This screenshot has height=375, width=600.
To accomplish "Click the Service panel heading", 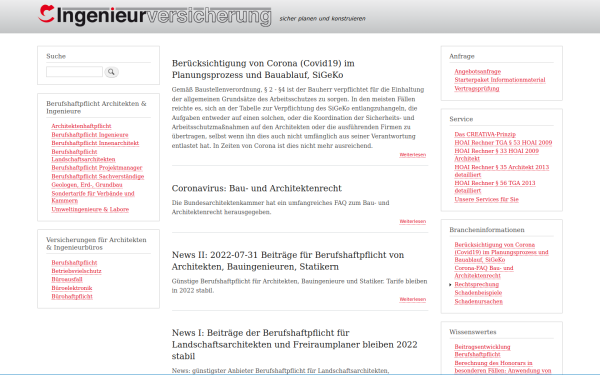I will coord(461,119).
